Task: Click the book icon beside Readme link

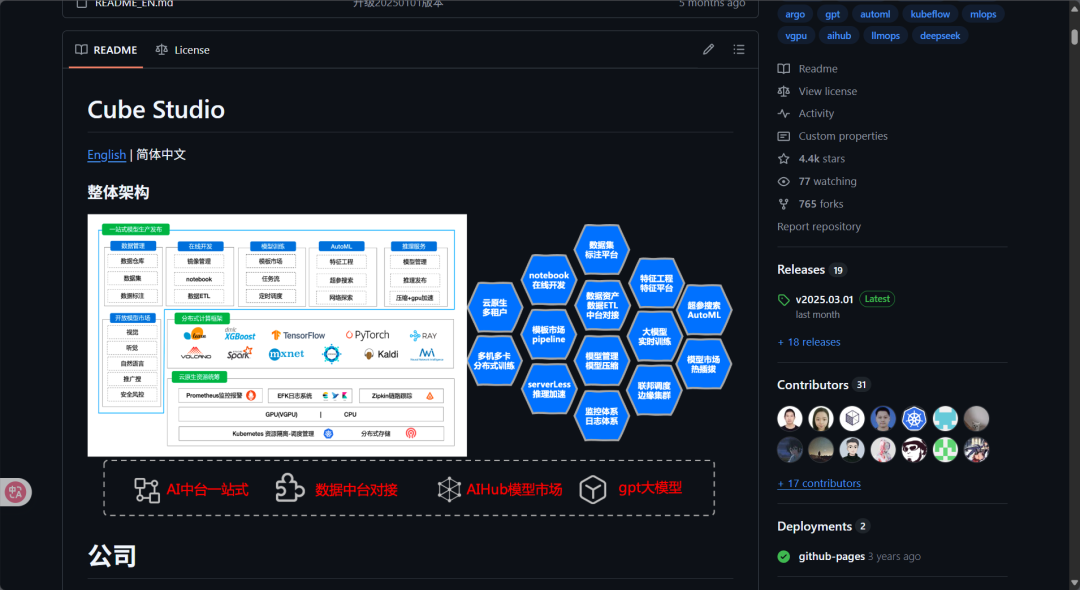Action: click(784, 69)
